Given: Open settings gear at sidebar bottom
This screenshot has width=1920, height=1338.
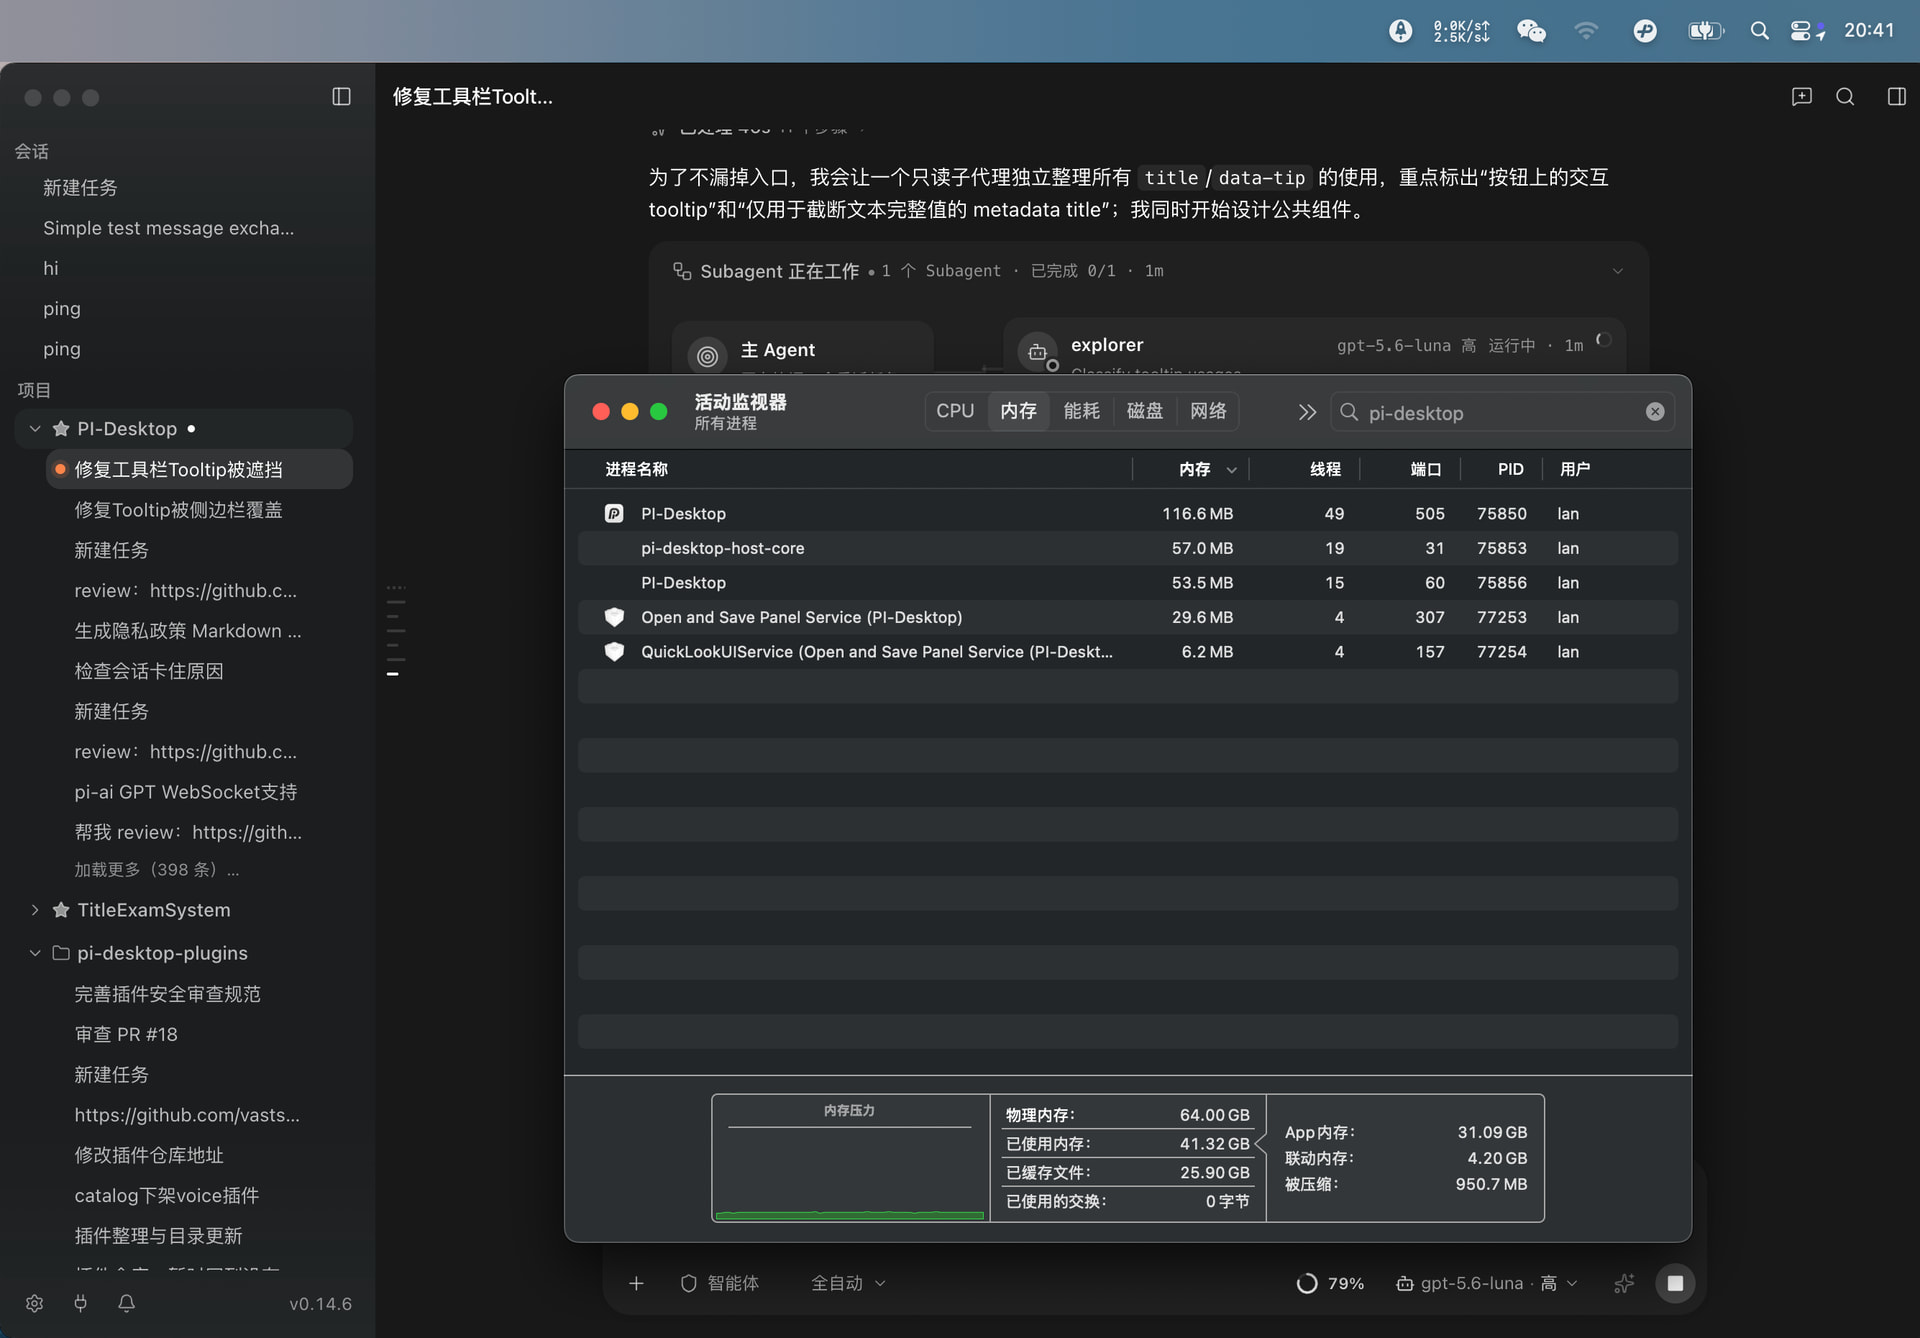Looking at the screenshot, I should point(35,1303).
